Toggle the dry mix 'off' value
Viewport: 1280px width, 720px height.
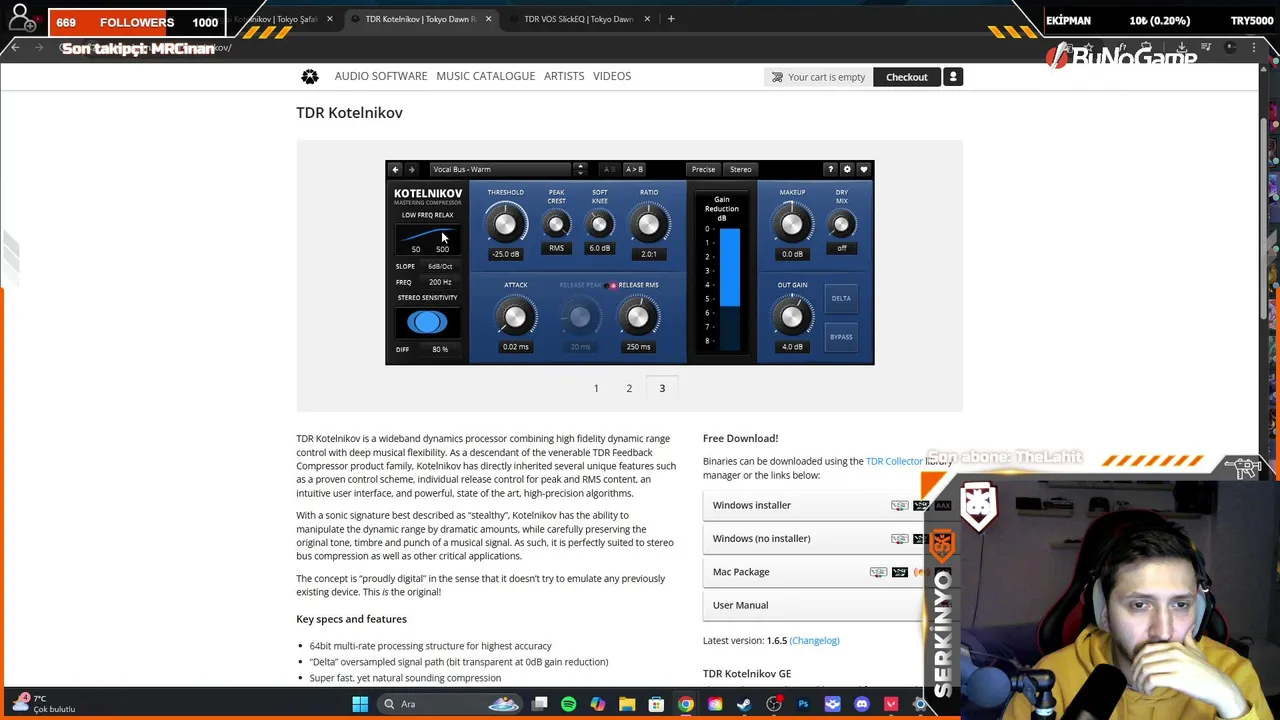coord(842,248)
